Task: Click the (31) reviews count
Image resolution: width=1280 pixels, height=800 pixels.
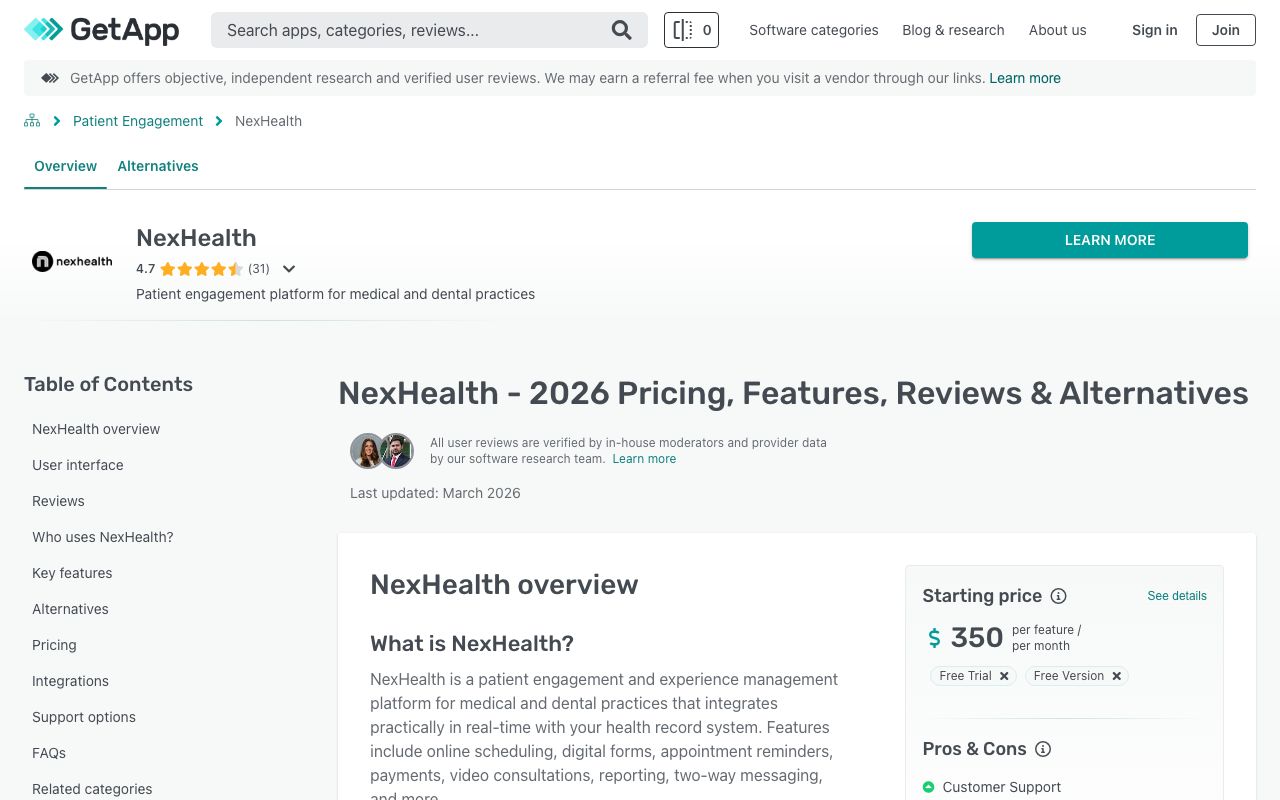Action: point(259,269)
